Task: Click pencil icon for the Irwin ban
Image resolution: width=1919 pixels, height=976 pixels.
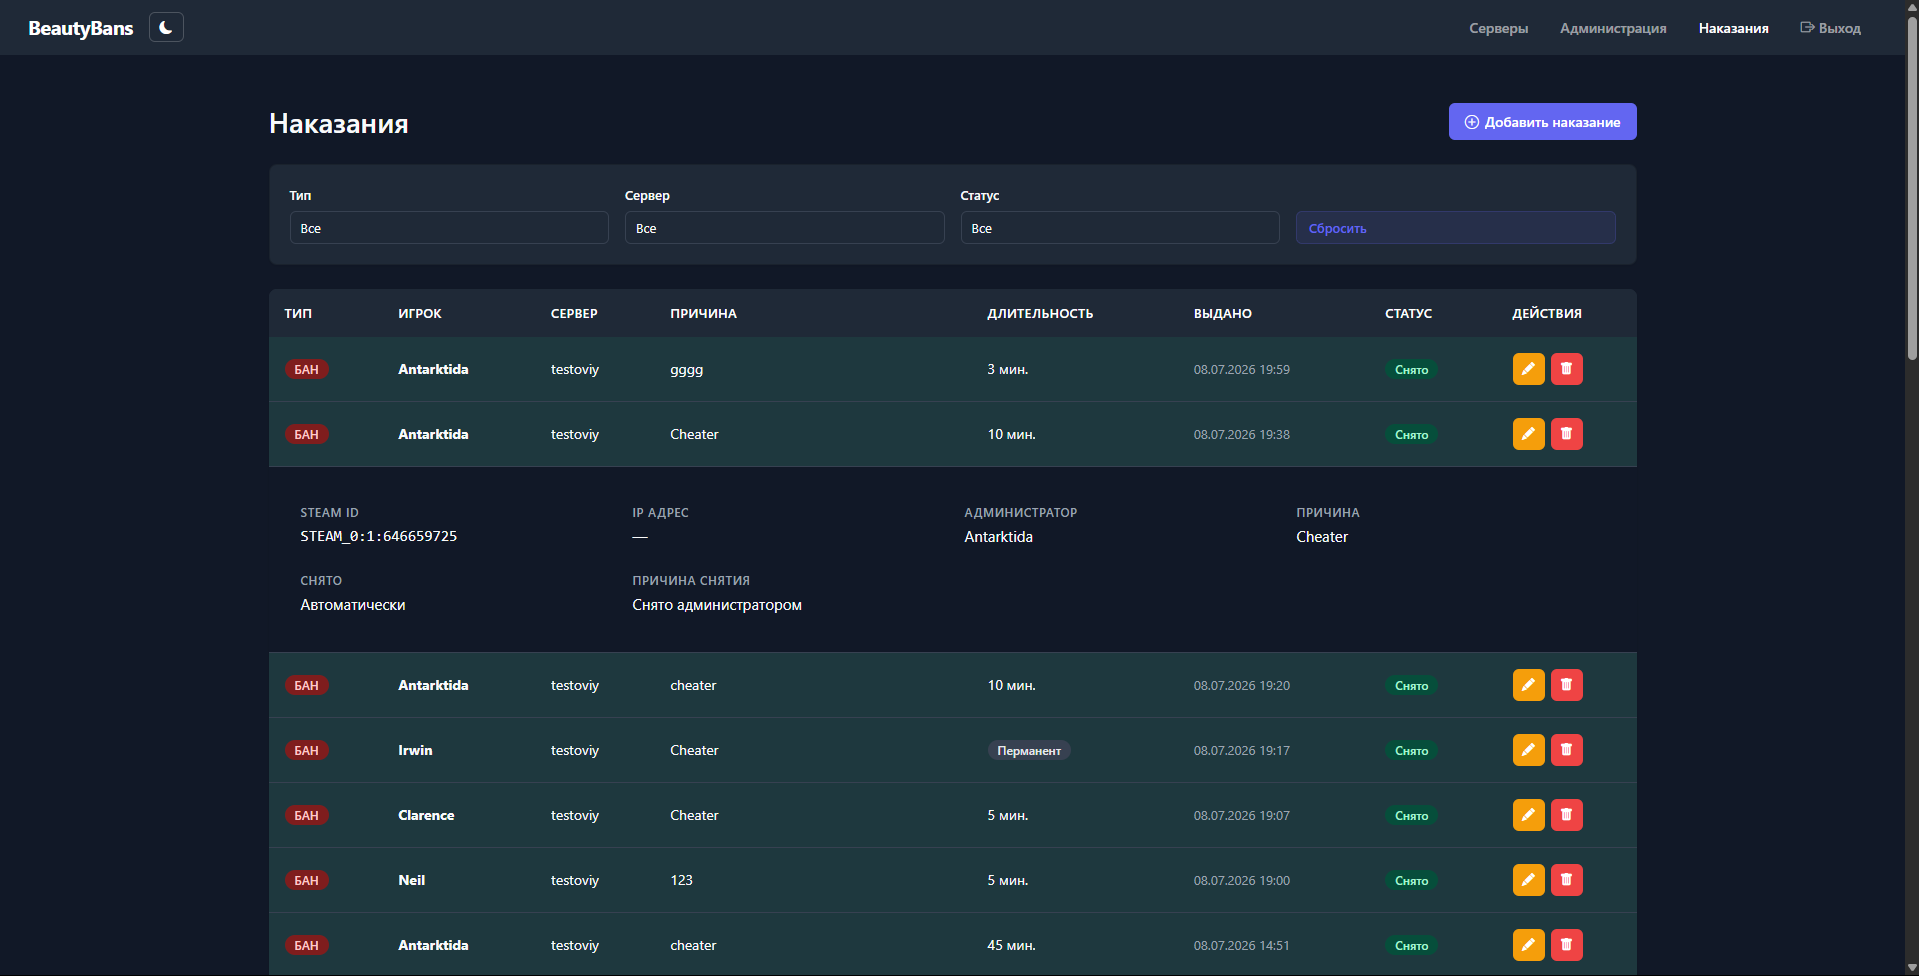Action: [x=1528, y=750]
